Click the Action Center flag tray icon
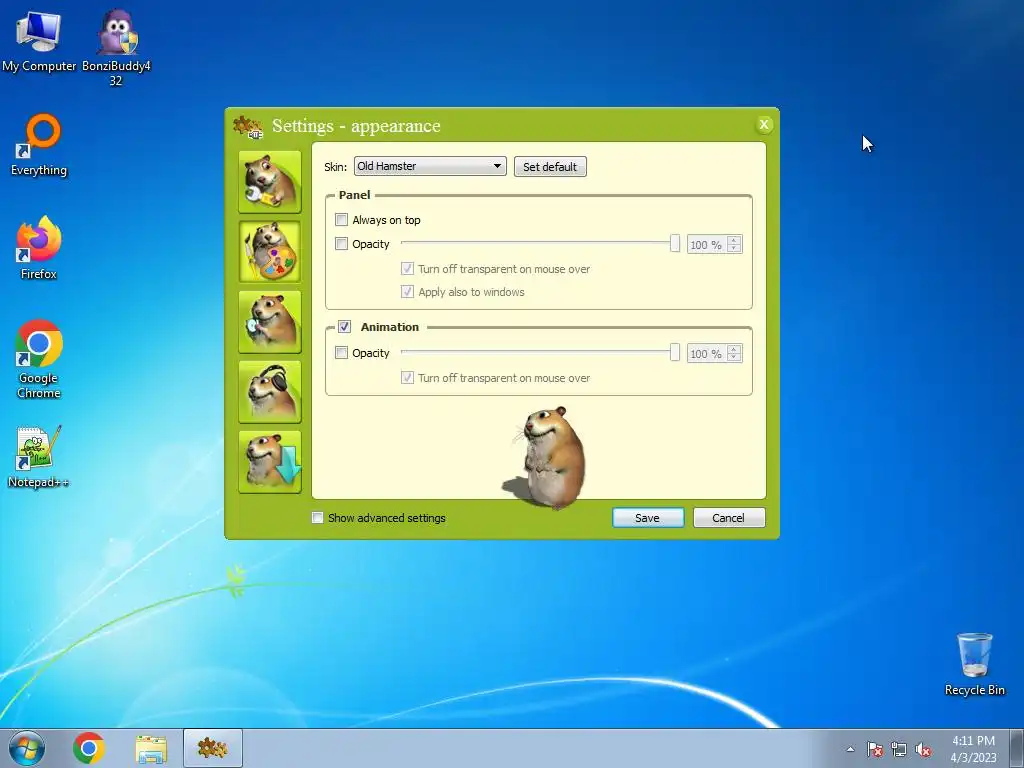The image size is (1024, 768). pos(874,749)
